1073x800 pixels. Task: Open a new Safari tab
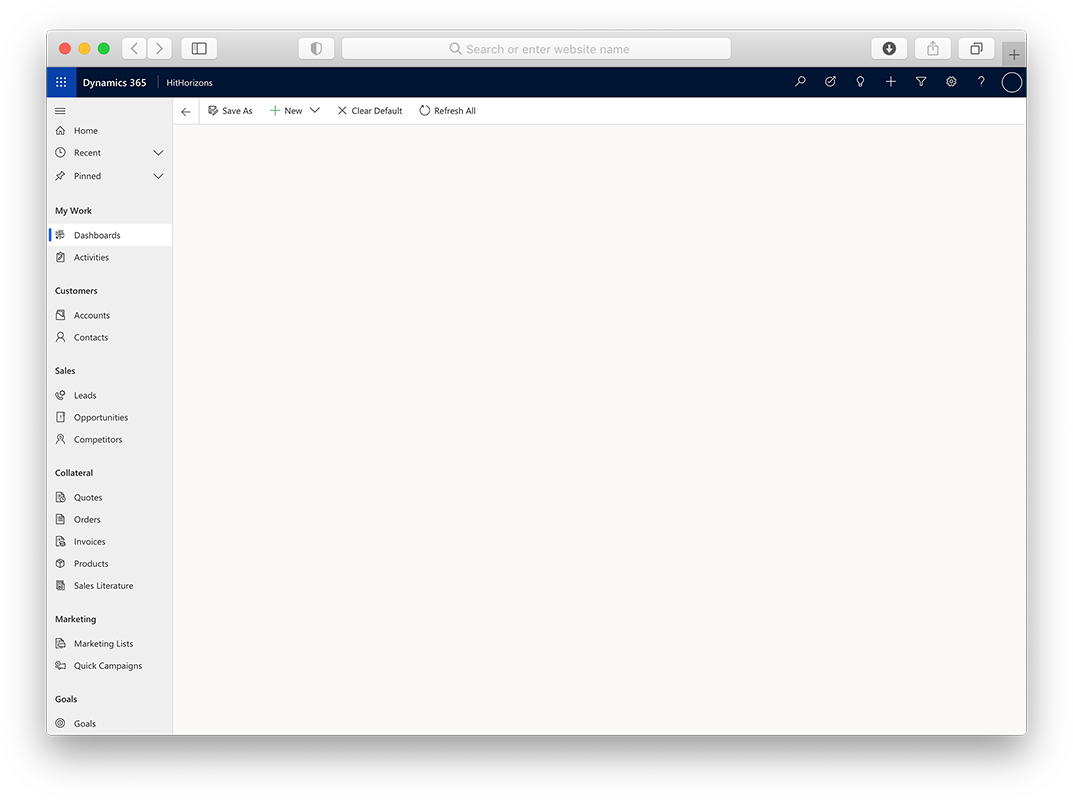tap(1014, 55)
